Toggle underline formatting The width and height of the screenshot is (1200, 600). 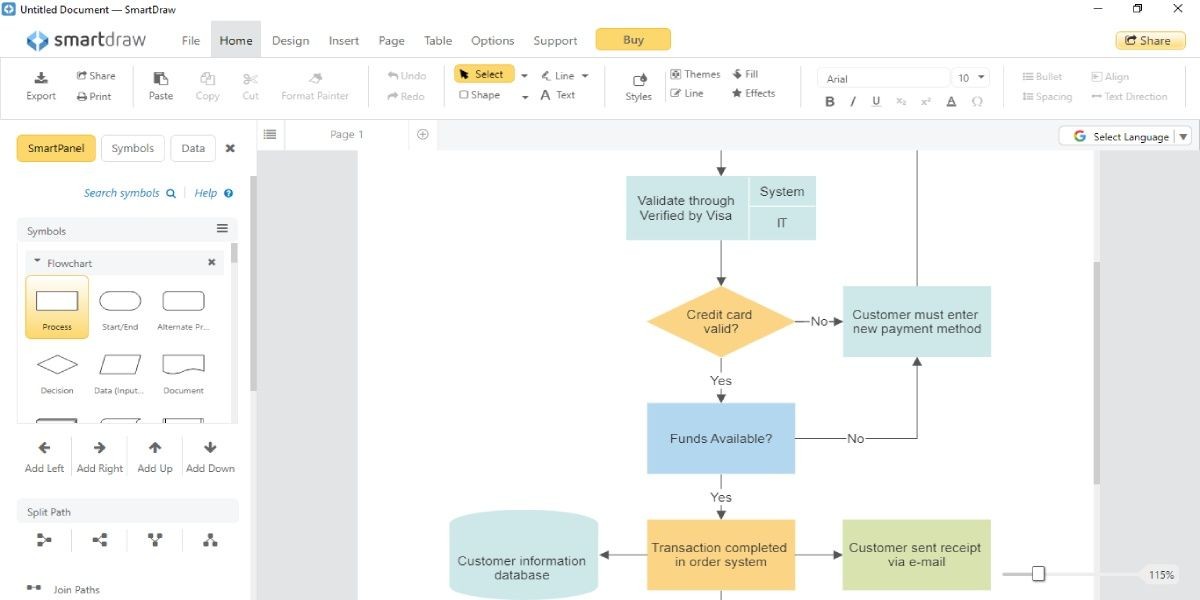876,101
